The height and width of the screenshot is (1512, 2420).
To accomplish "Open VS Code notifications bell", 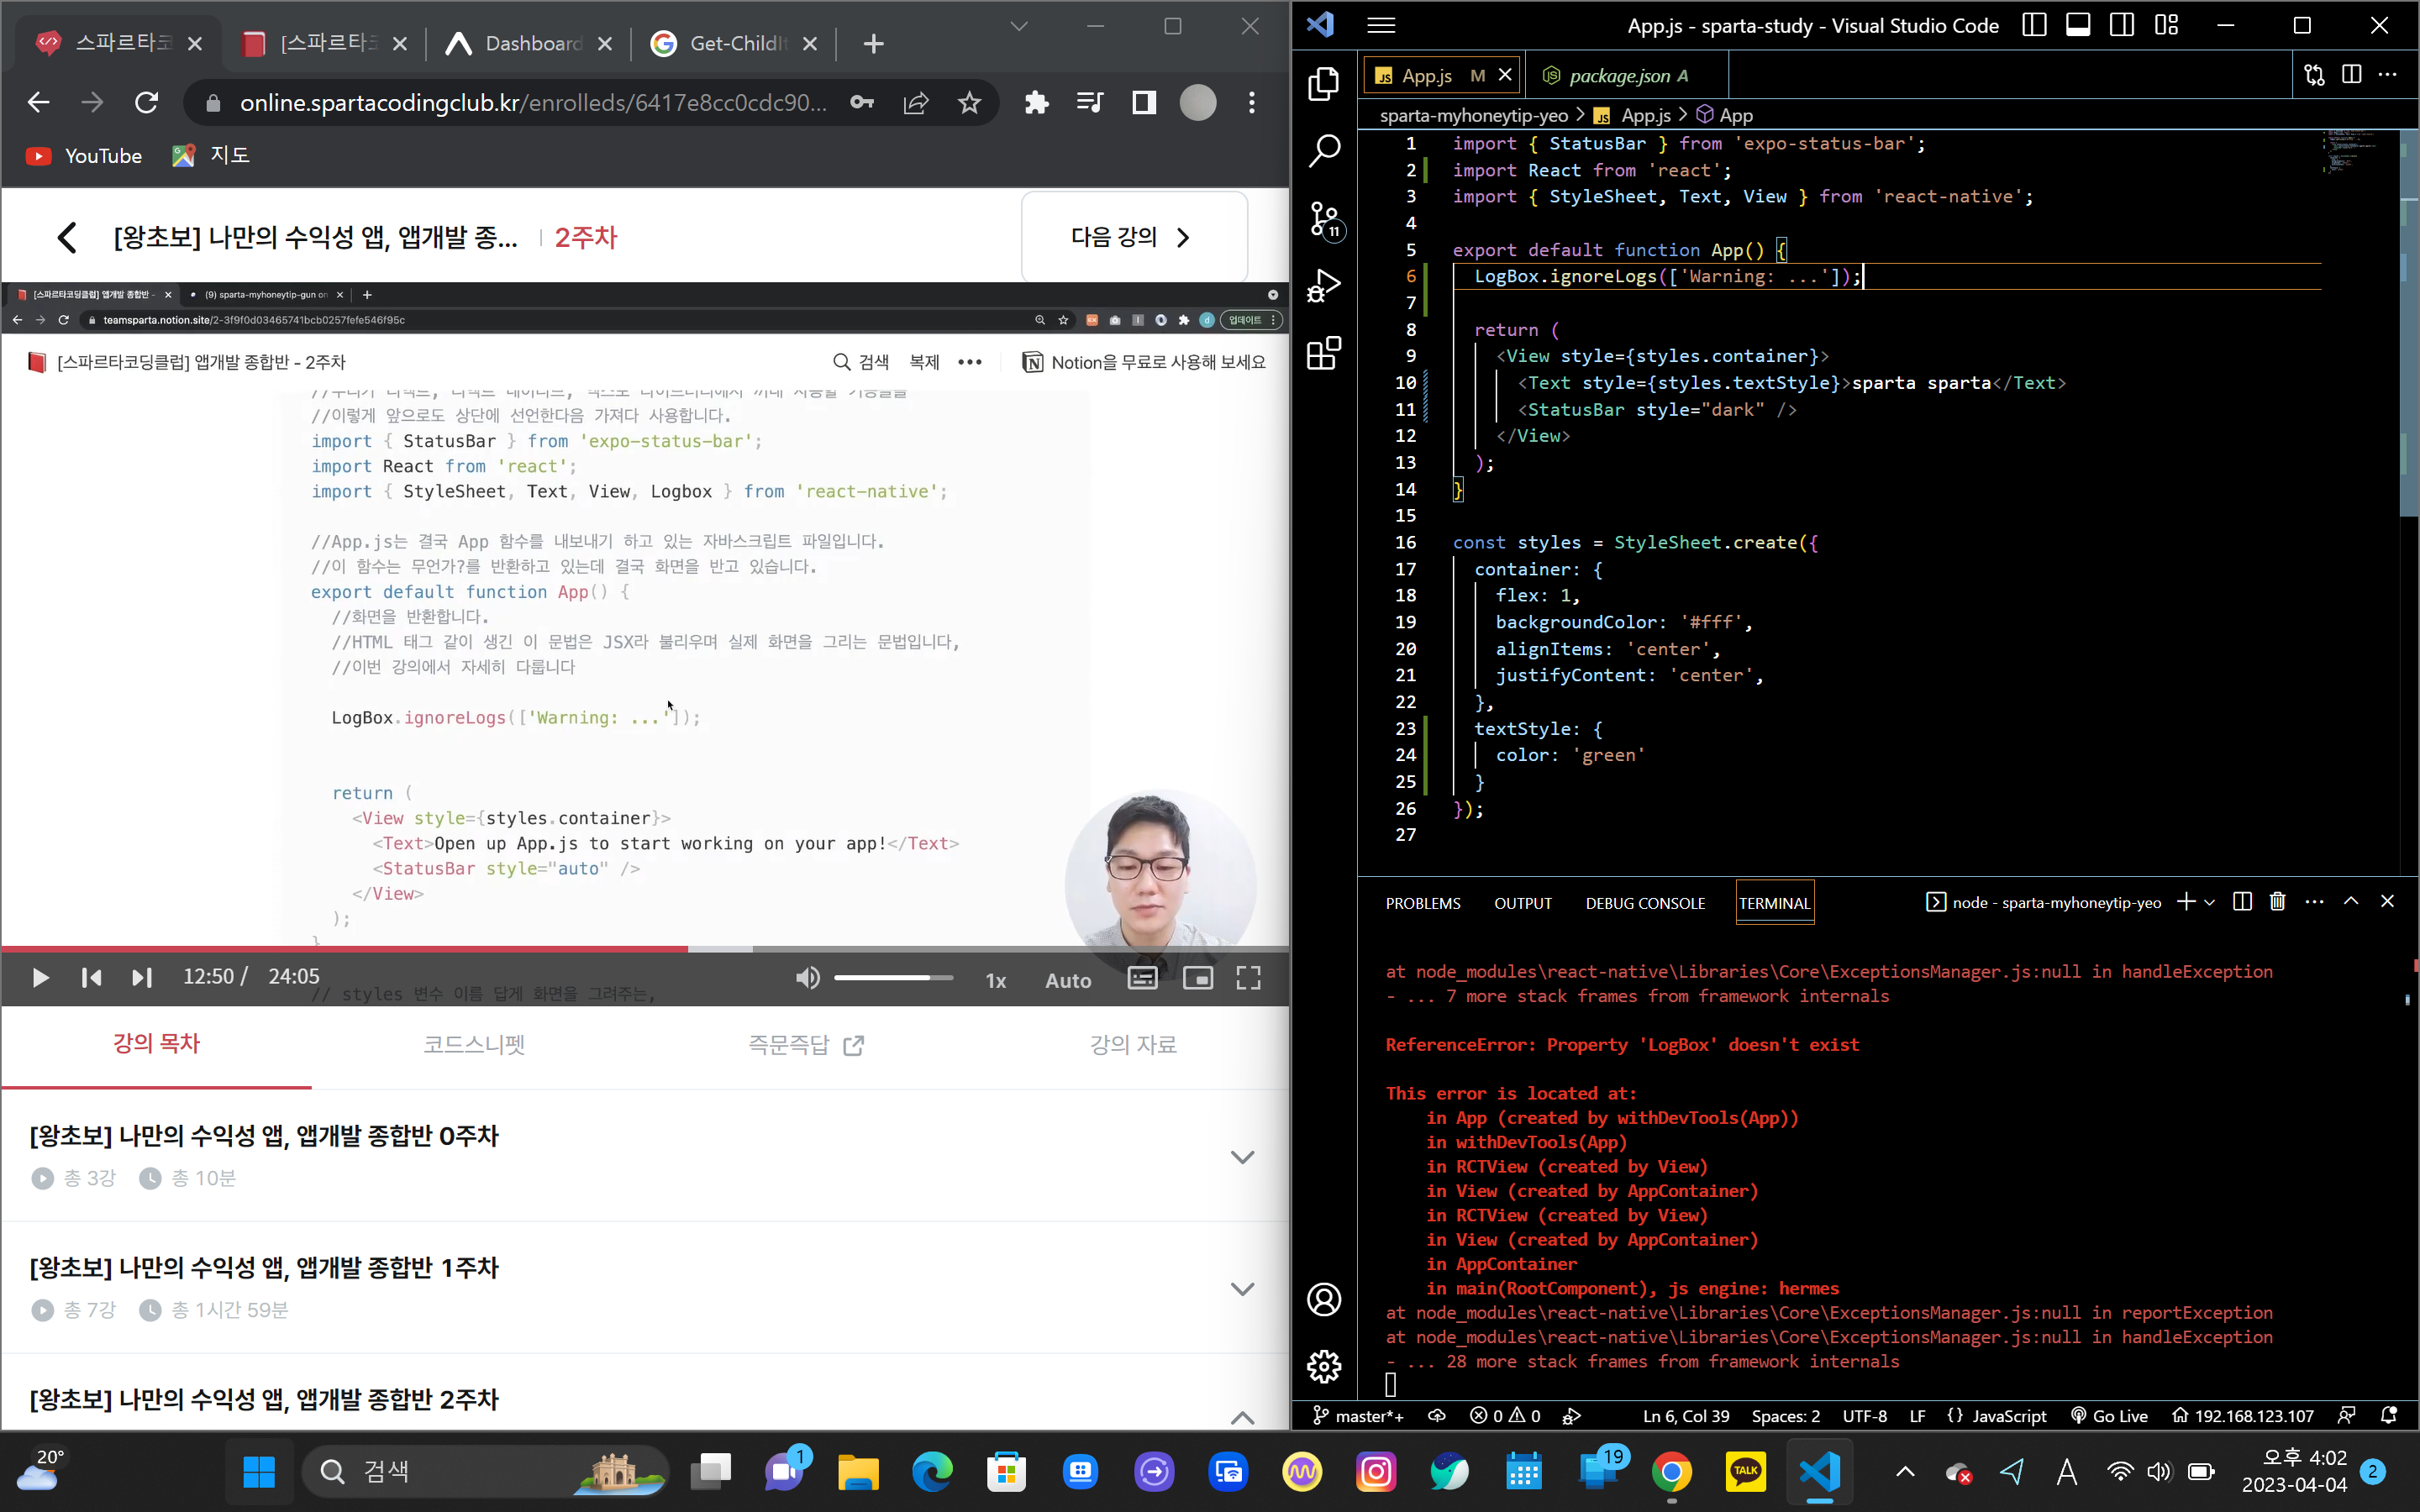I will 2389,1416.
